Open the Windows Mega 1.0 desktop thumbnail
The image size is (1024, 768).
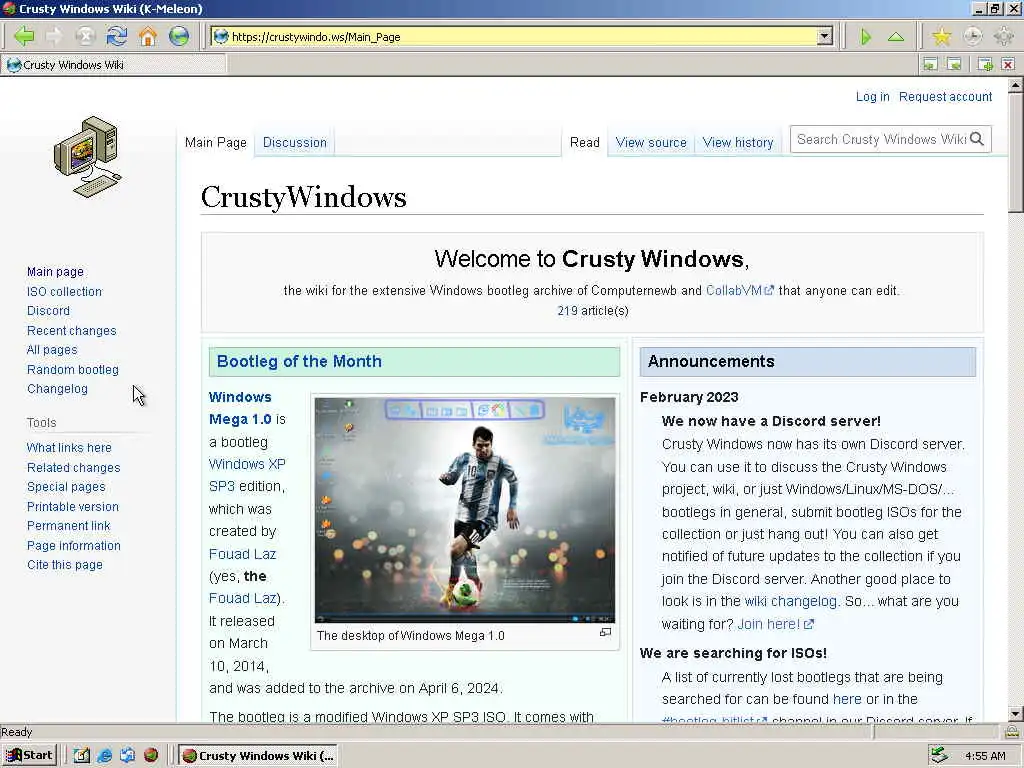(x=464, y=509)
